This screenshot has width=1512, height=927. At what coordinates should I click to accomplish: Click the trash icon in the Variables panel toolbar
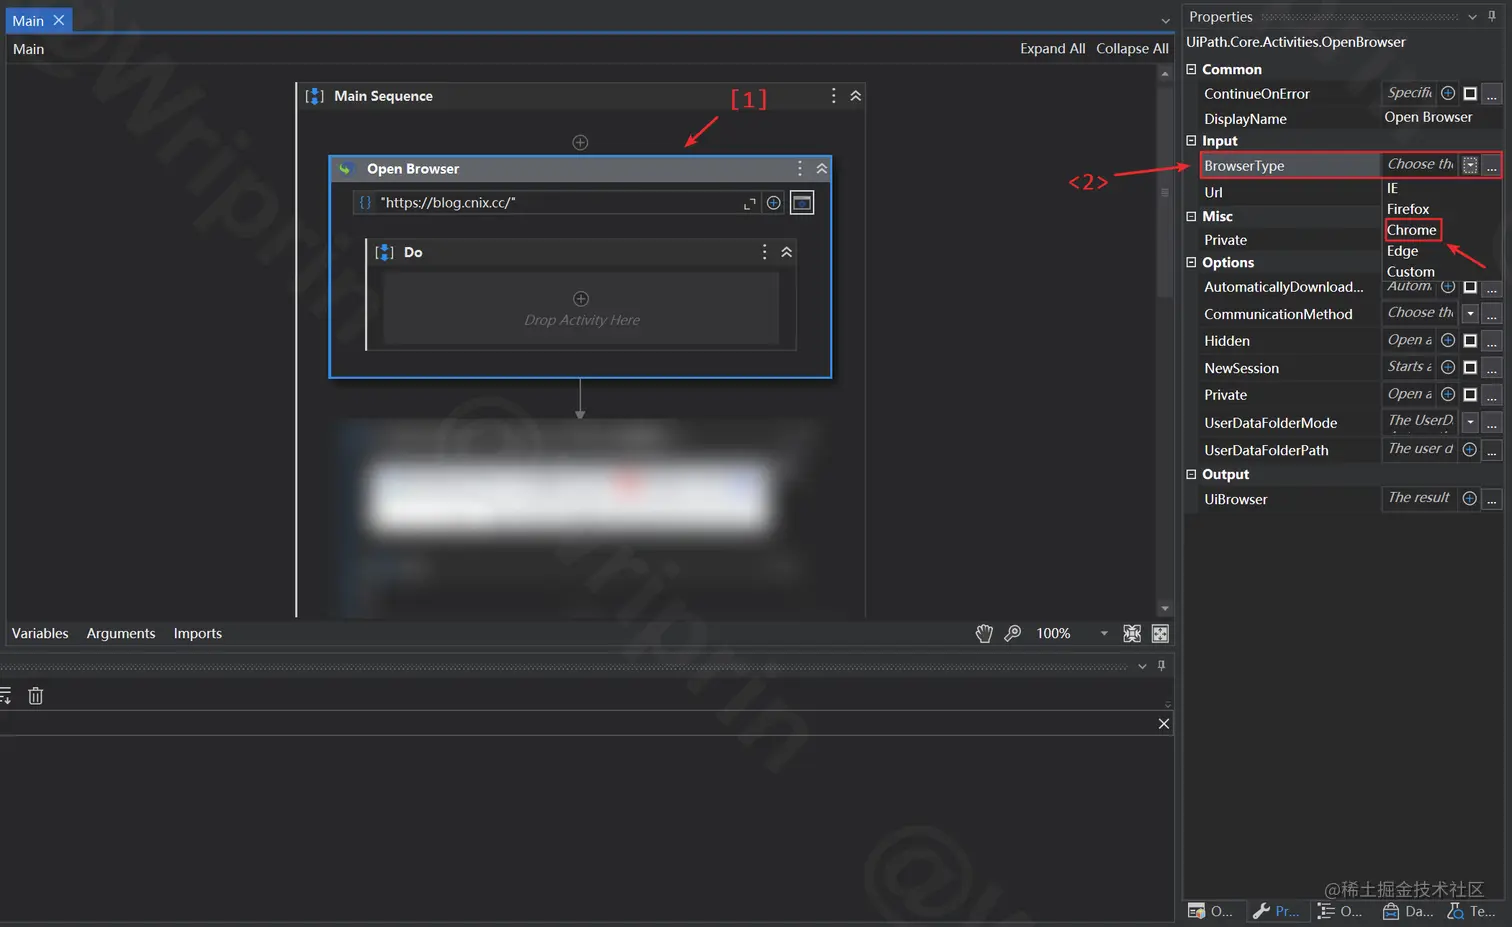tap(35, 695)
